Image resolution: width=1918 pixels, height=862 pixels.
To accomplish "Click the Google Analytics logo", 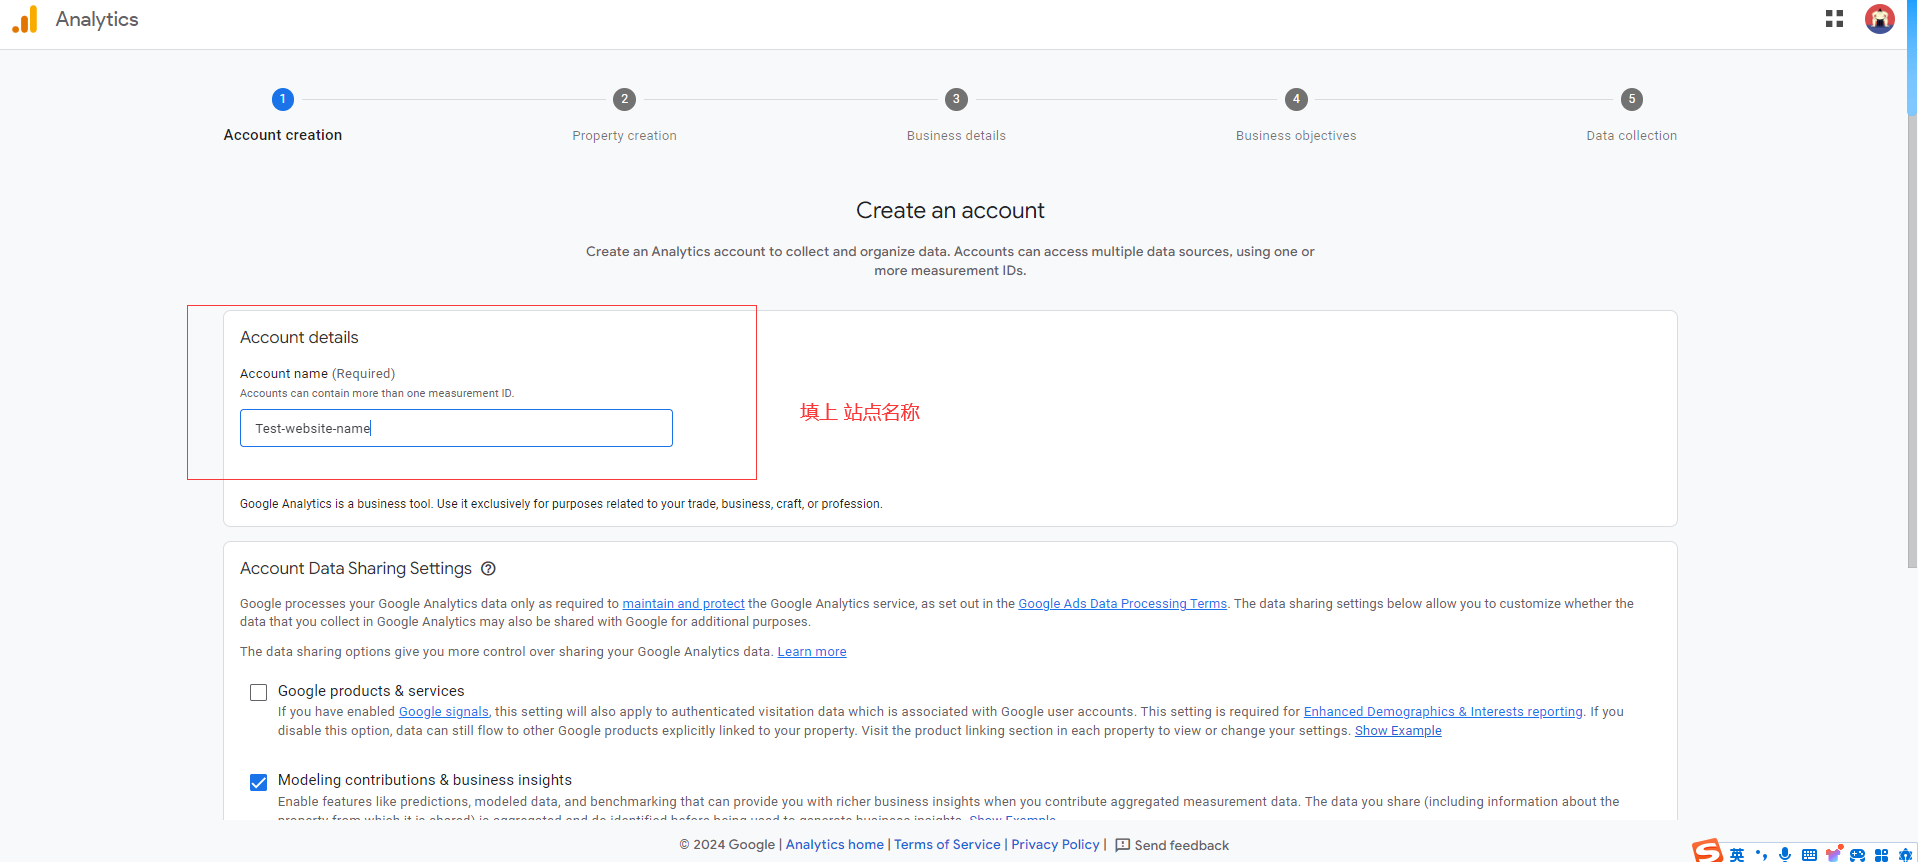I will tap(25, 20).
